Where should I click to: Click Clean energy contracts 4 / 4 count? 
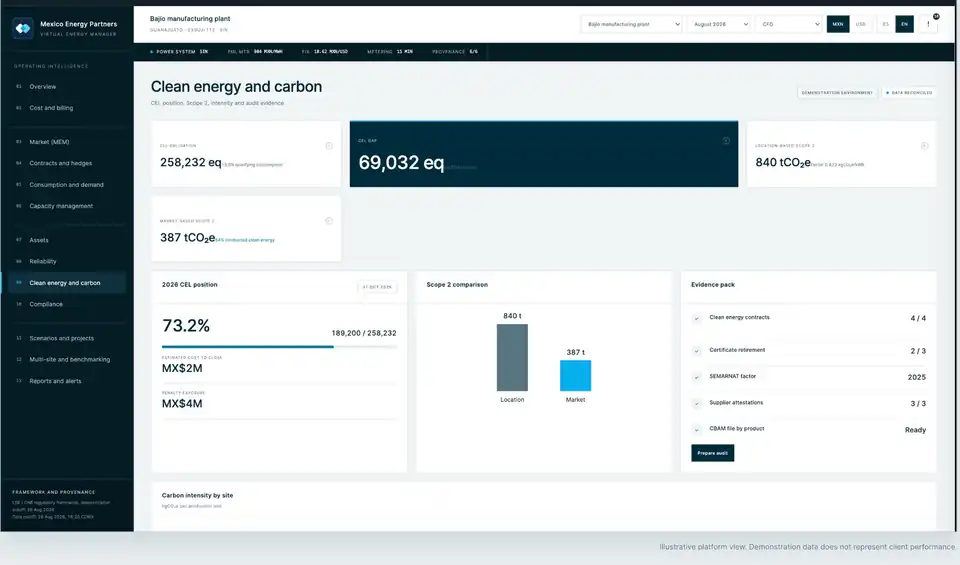click(918, 318)
